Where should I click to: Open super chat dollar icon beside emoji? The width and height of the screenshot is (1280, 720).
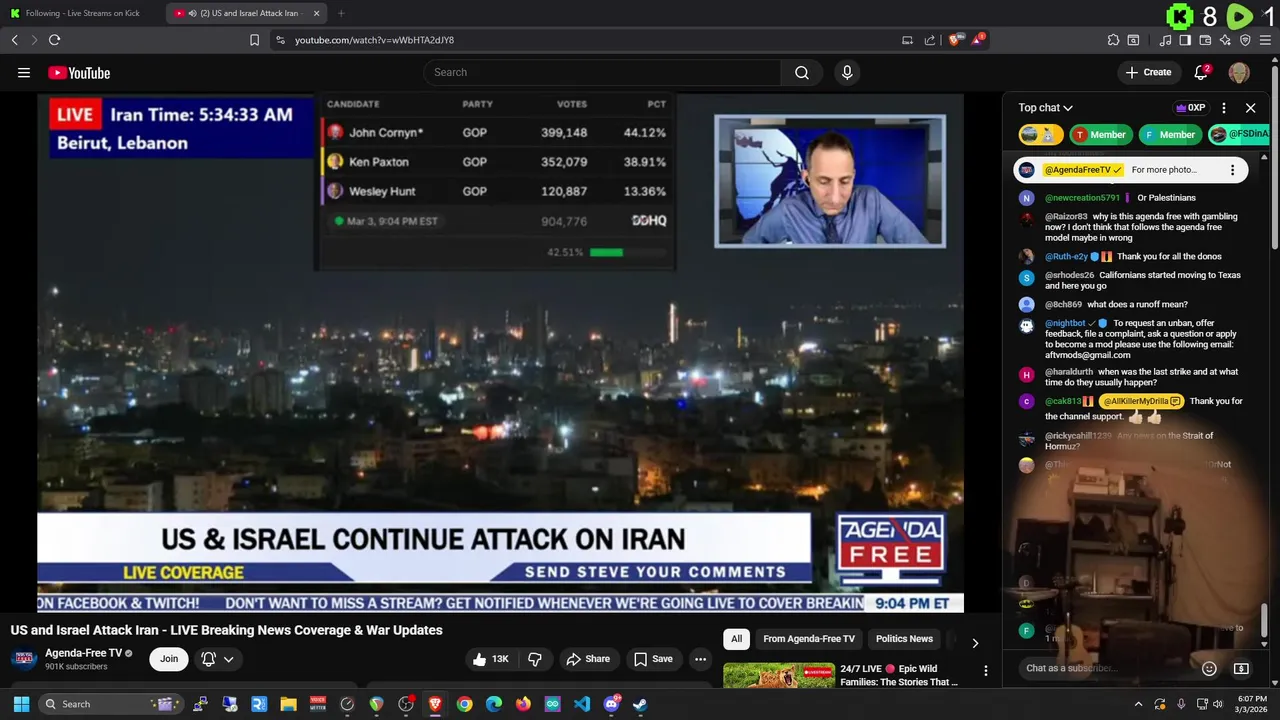1241,668
